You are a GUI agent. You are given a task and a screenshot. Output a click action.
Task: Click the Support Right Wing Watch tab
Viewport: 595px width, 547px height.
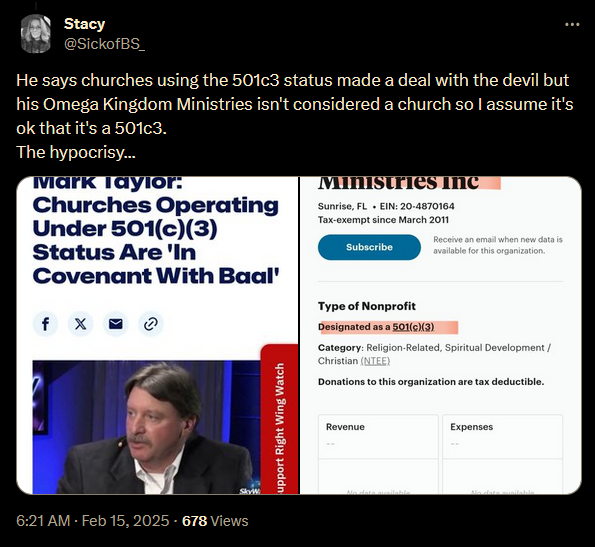tap(280, 419)
